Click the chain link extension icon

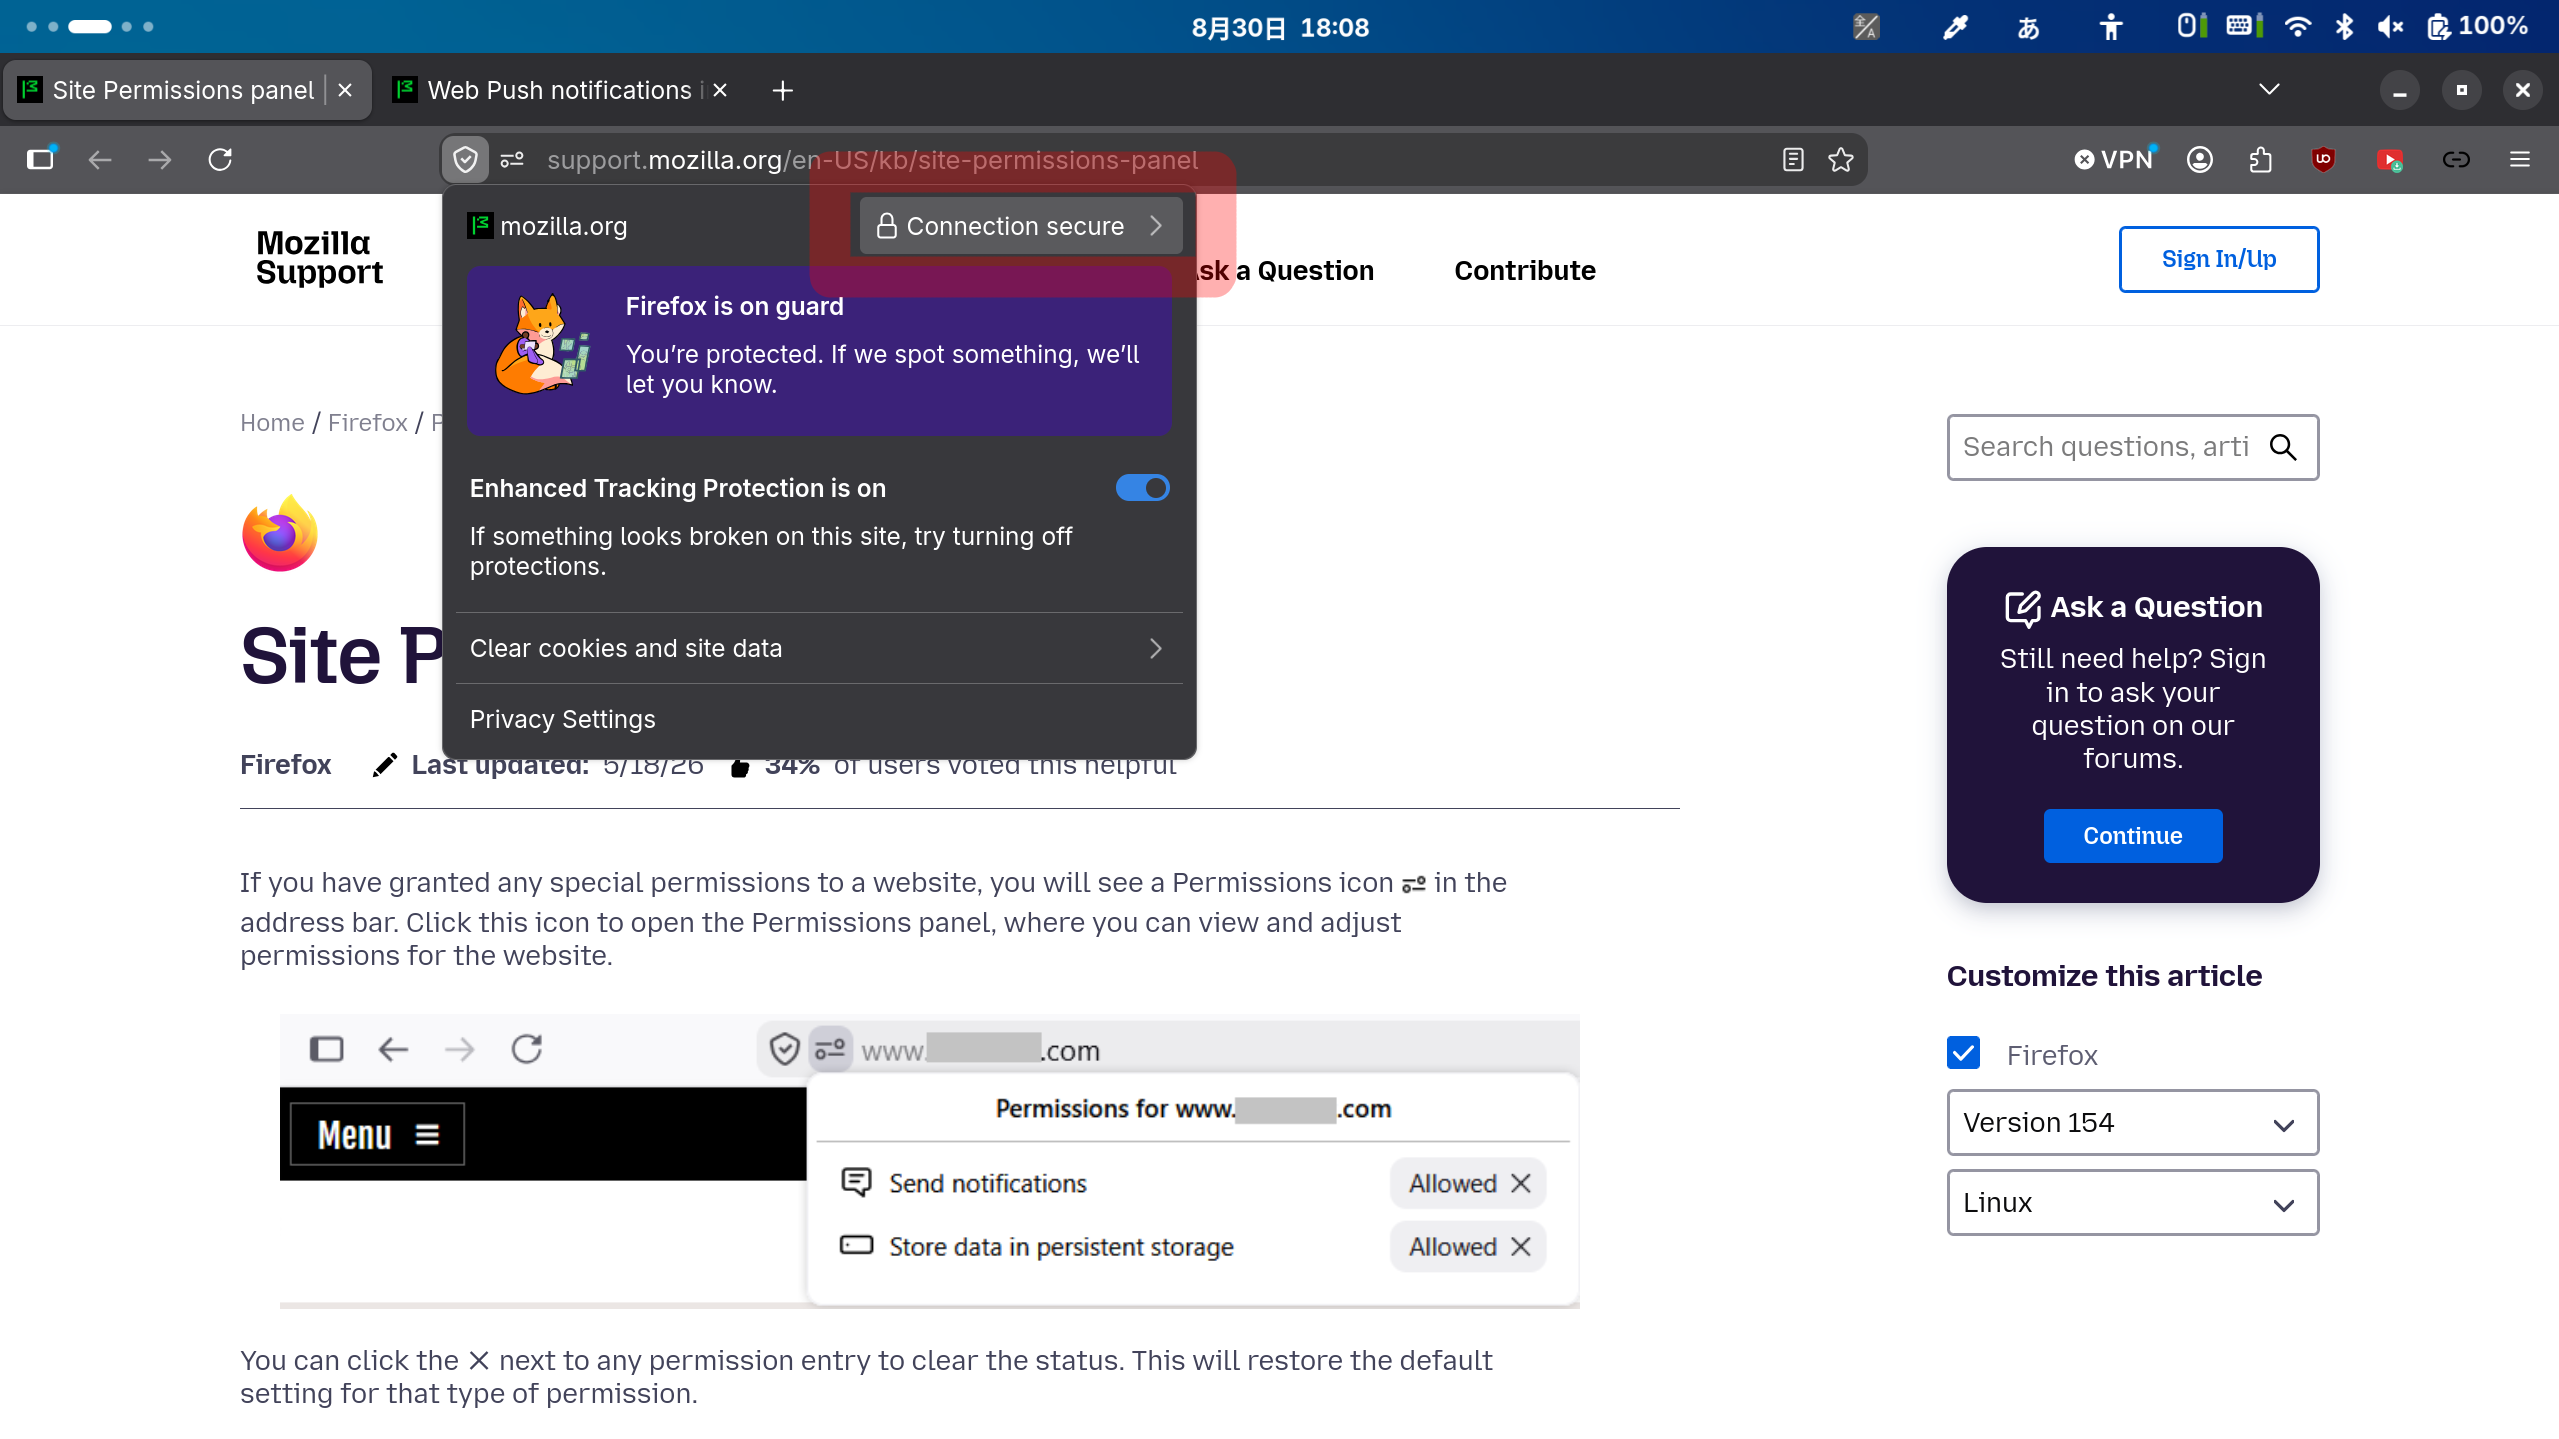(x=2456, y=159)
